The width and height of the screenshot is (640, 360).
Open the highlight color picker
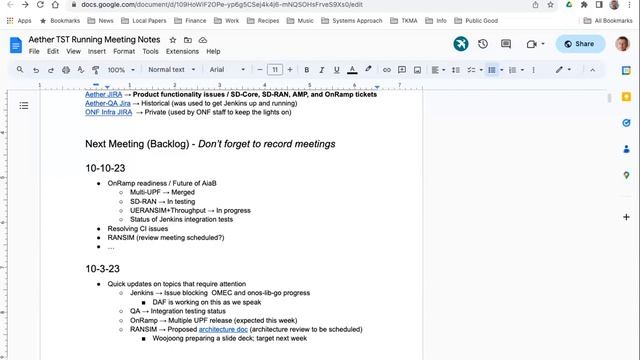368,69
